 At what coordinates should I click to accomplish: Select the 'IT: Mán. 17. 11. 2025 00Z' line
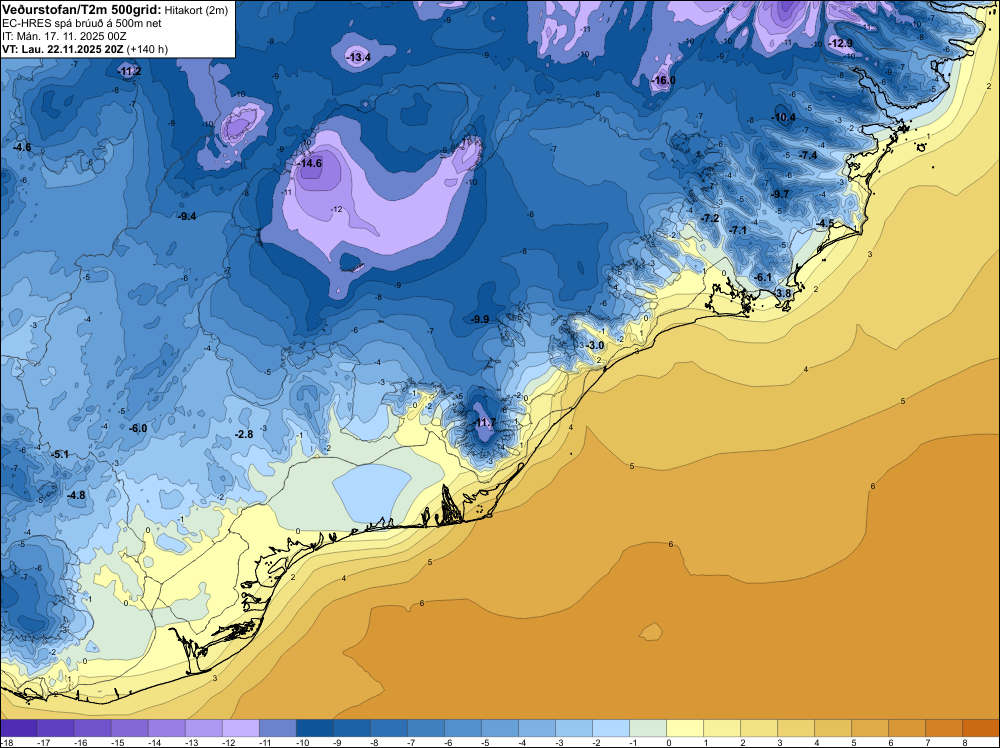tap(64, 36)
